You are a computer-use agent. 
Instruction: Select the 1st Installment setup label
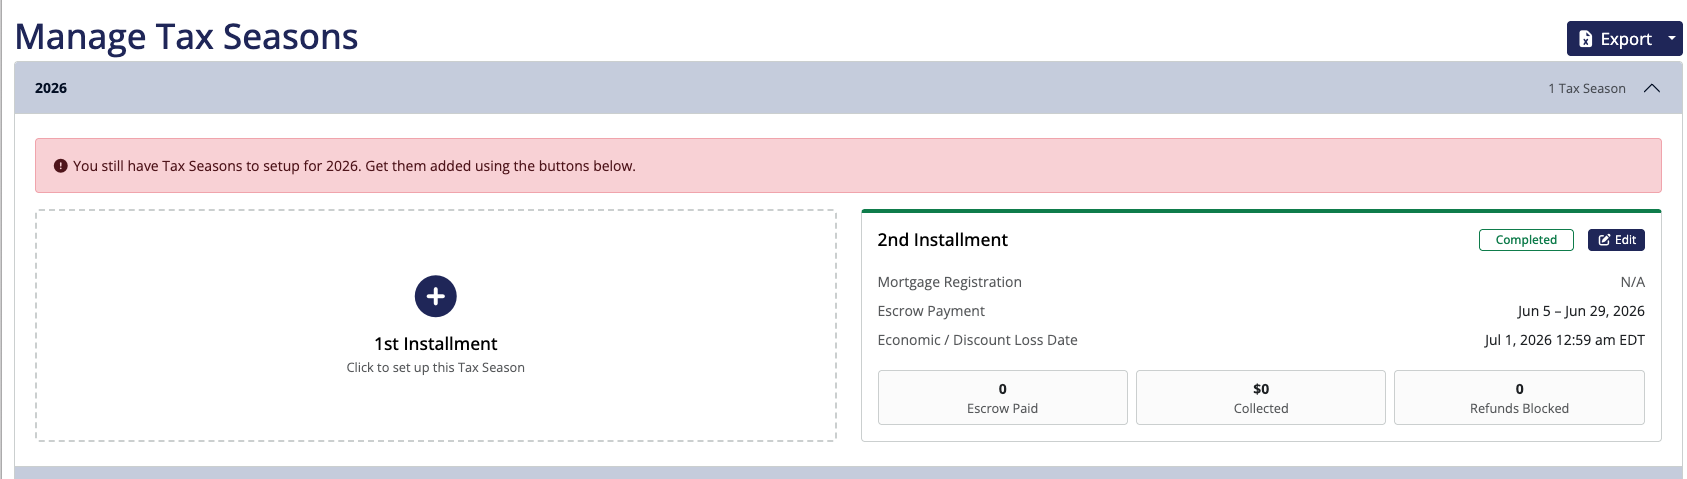click(x=435, y=344)
